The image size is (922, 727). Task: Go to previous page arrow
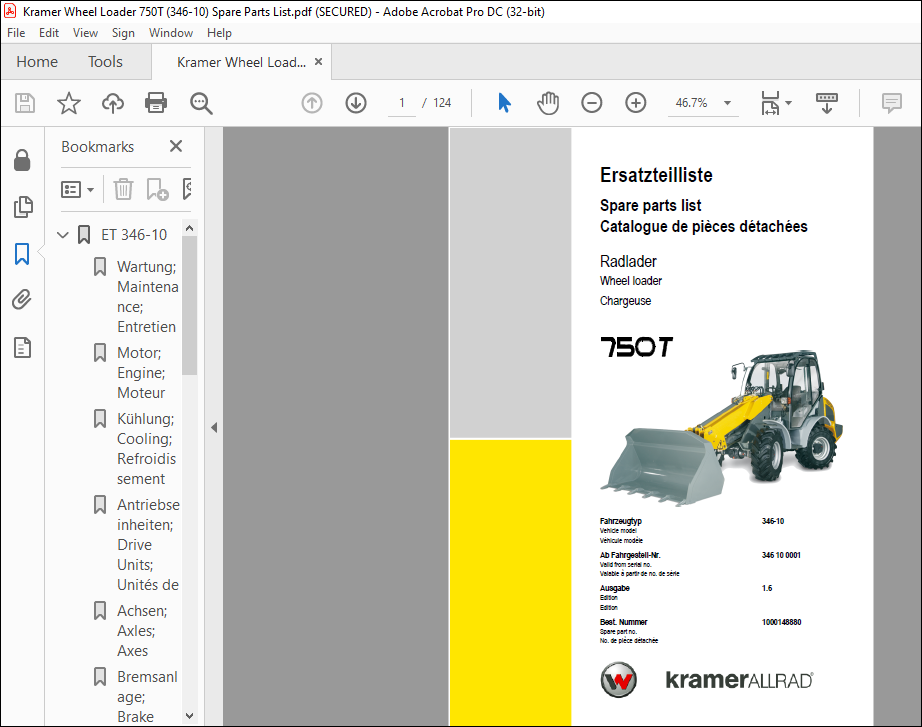click(x=312, y=103)
